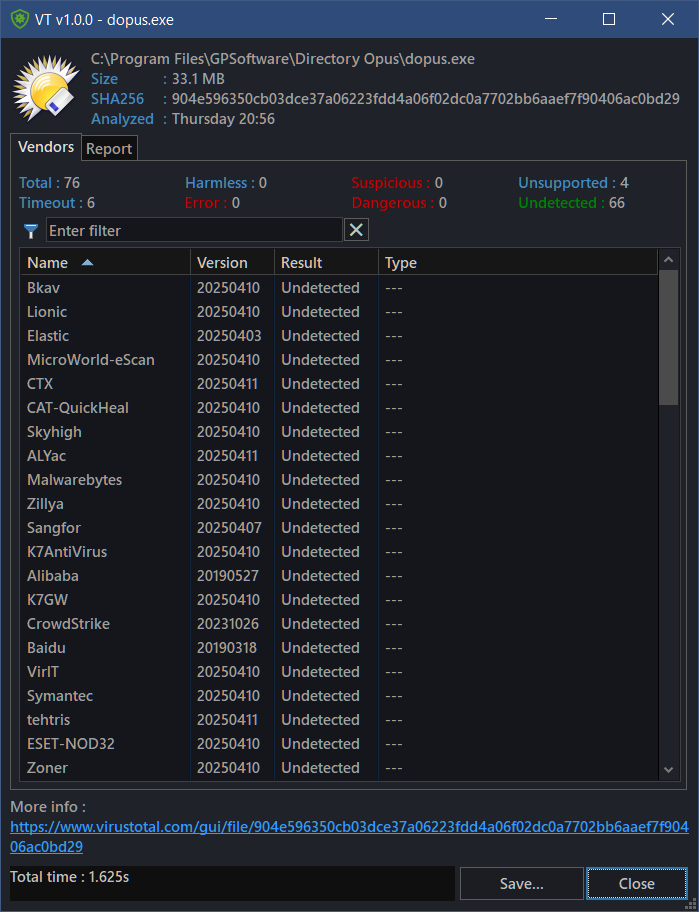Select the Elastic vendor row
699x912 pixels.
(x=339, y=336)
